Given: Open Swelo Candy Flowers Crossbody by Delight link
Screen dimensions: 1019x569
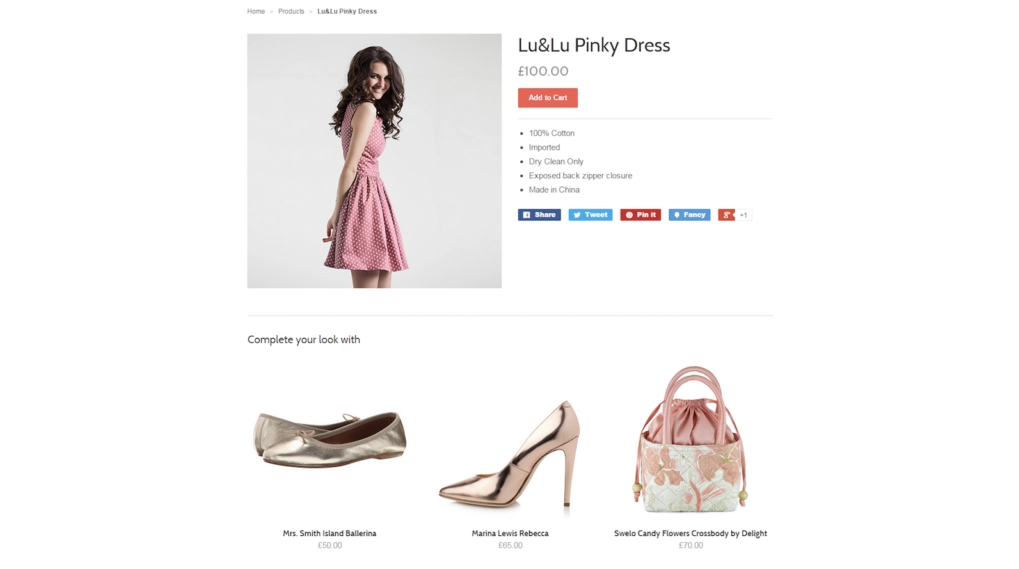Looking at the screenshot, I should (691, 533).
